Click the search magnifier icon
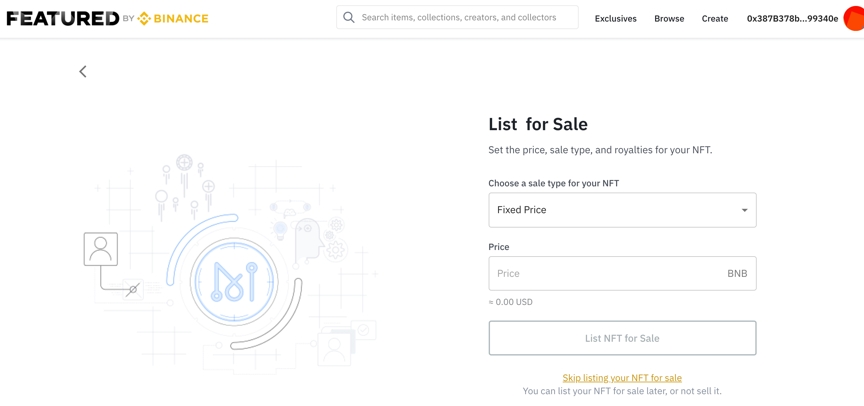This screenshot has width=864, height=406. [349, 18]
